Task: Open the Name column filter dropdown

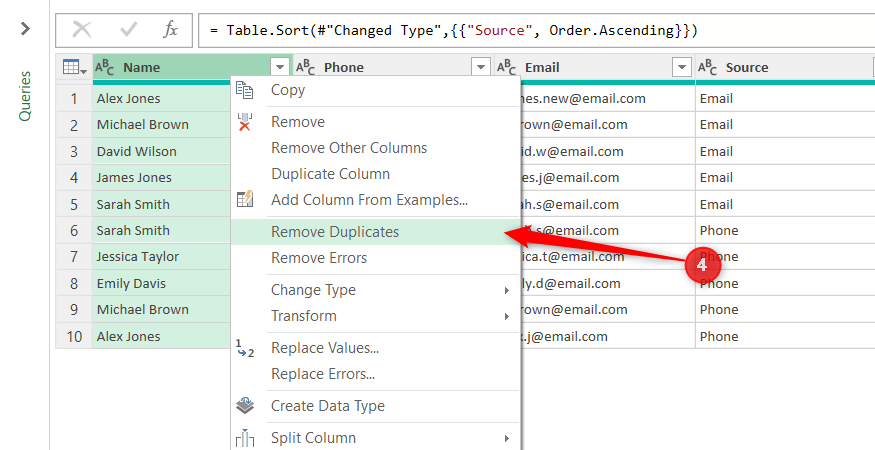Action: (280, 68)
